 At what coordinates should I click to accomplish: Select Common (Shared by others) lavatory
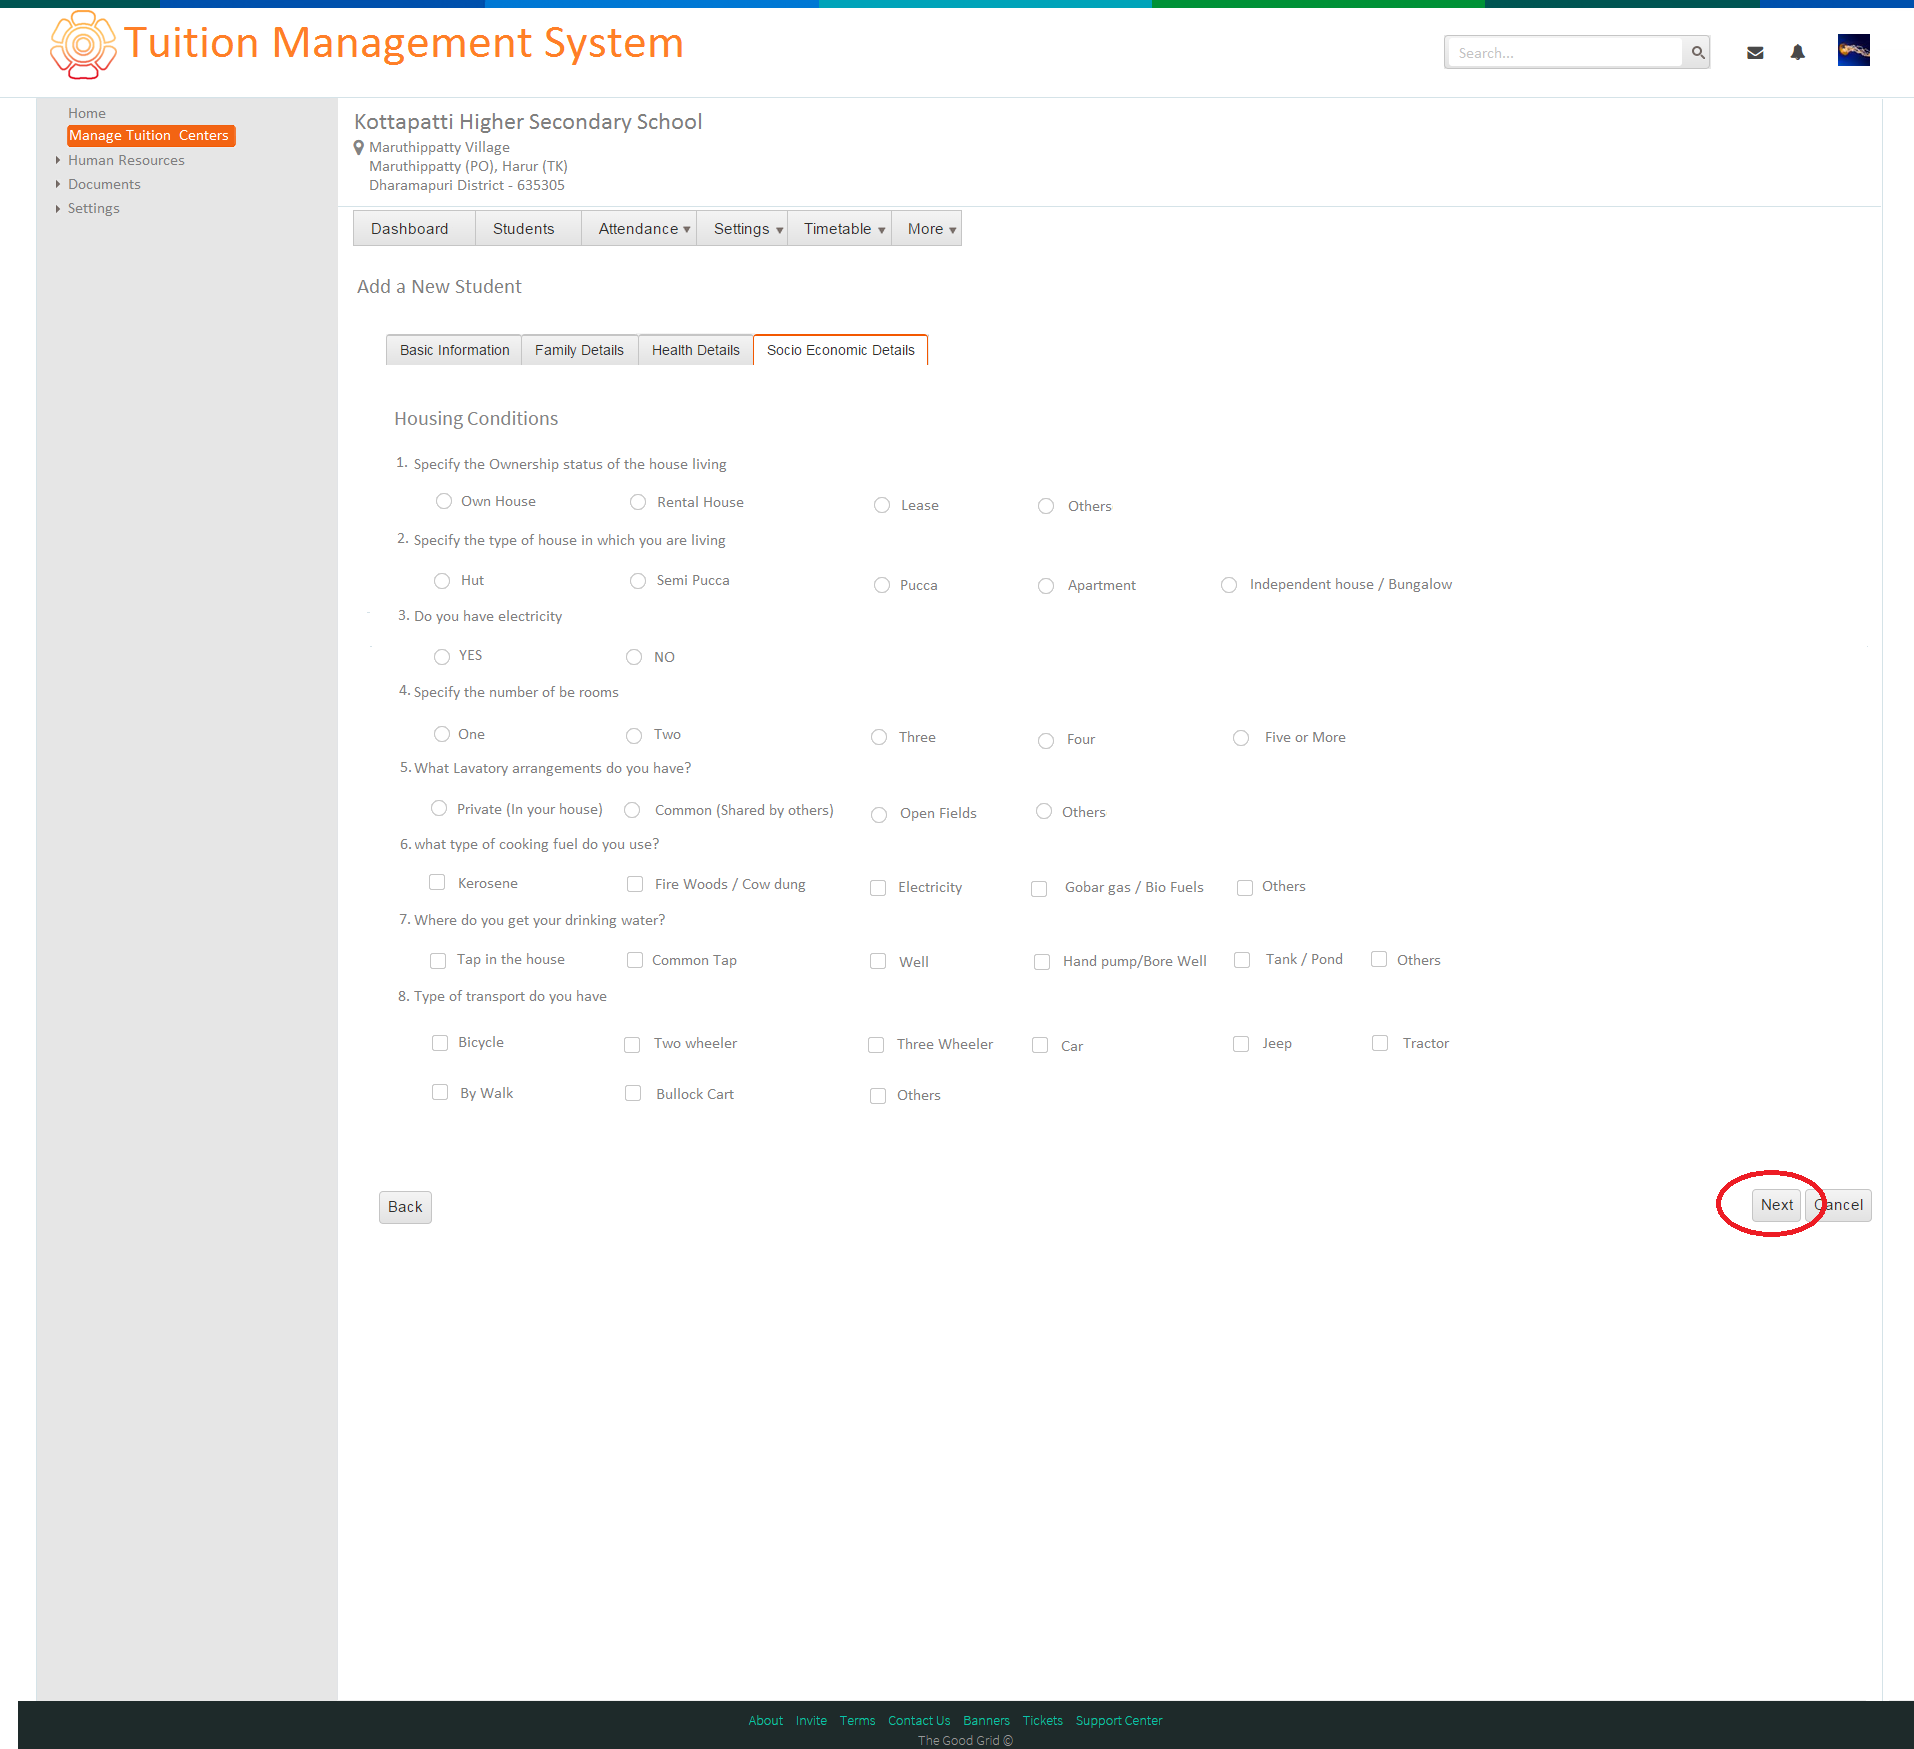[x=632, y=810]
